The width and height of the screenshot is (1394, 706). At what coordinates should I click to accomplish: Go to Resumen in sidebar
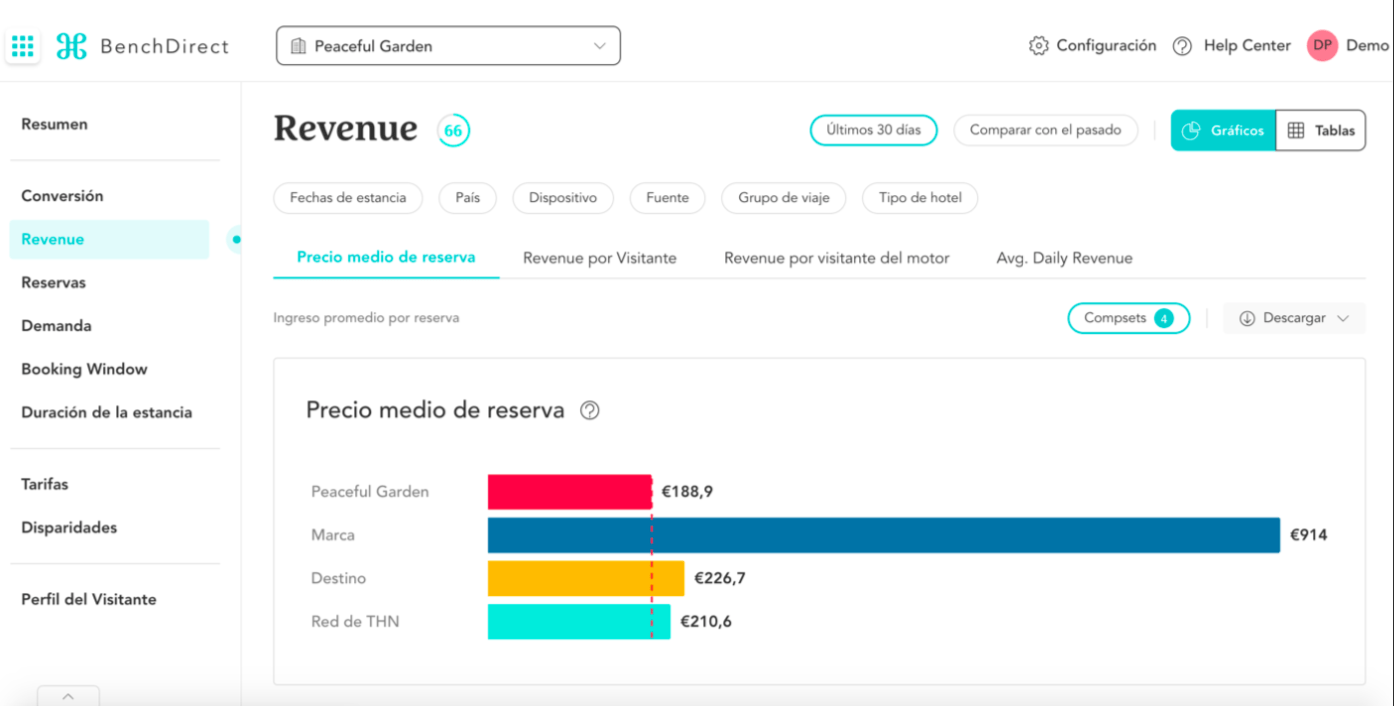click(55, 124)
